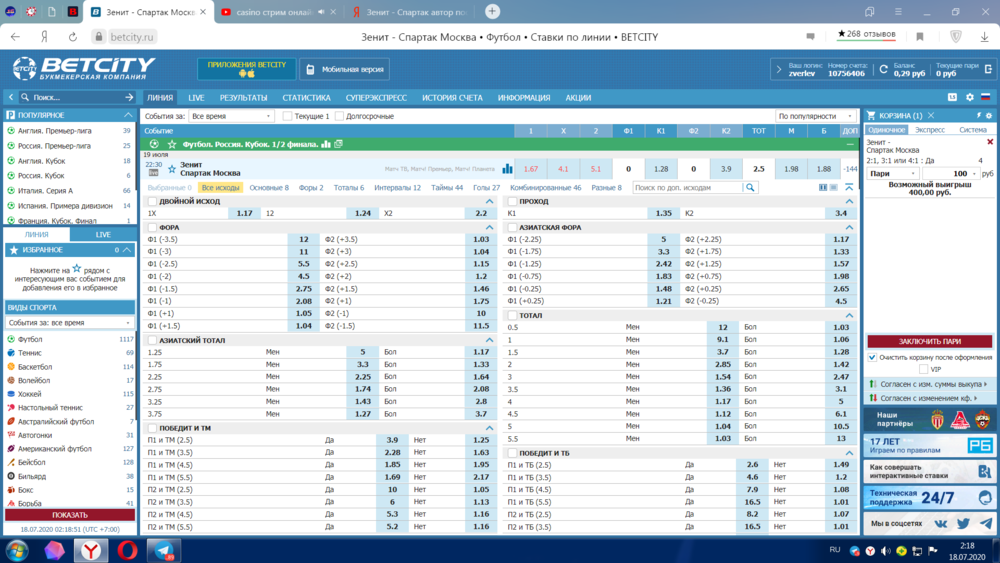
Task: Search additional outcomes magnifier button
Action: (x=751, y=187)
